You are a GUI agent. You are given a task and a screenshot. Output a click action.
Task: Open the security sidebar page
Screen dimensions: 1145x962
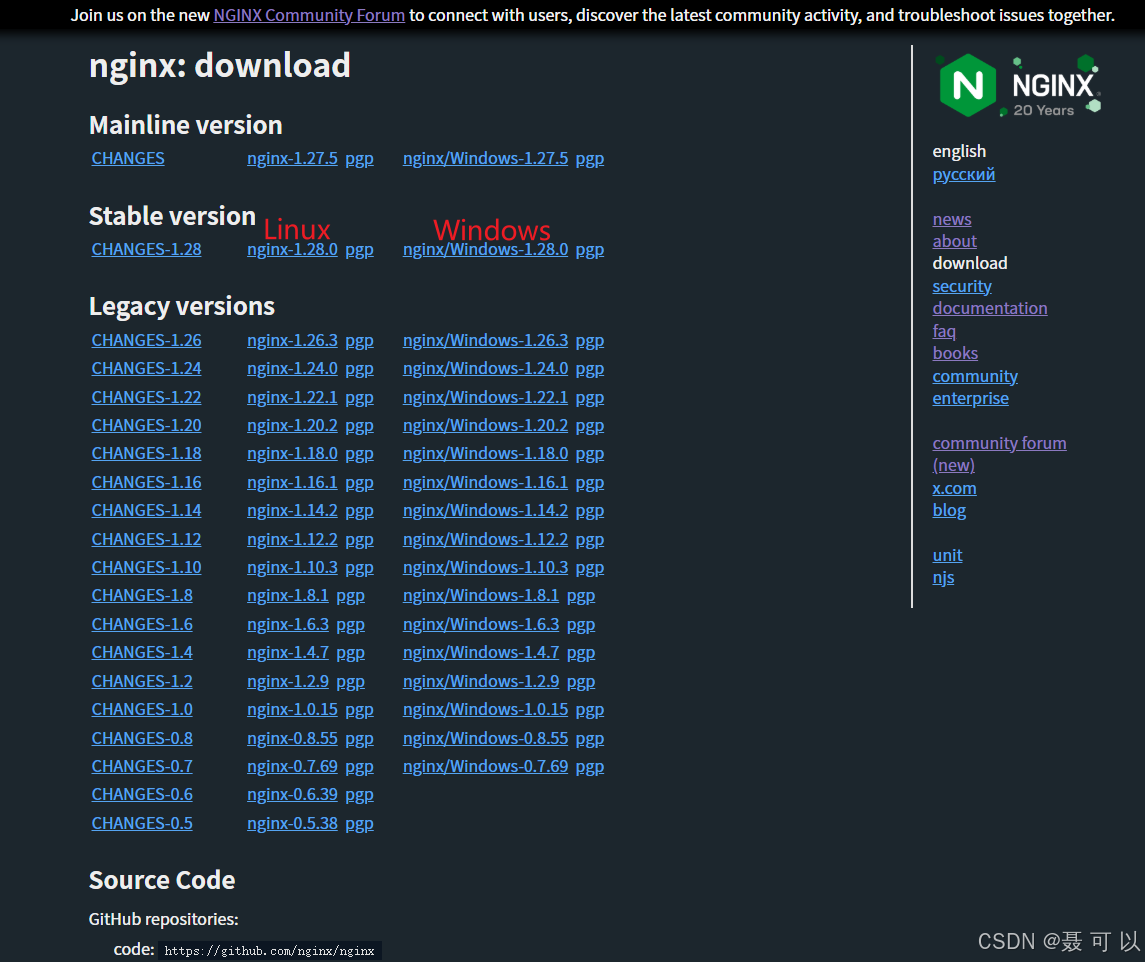click(961, 285)
